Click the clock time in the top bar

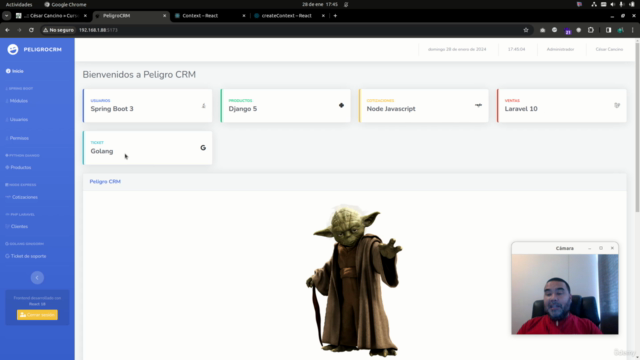point(516,49)
